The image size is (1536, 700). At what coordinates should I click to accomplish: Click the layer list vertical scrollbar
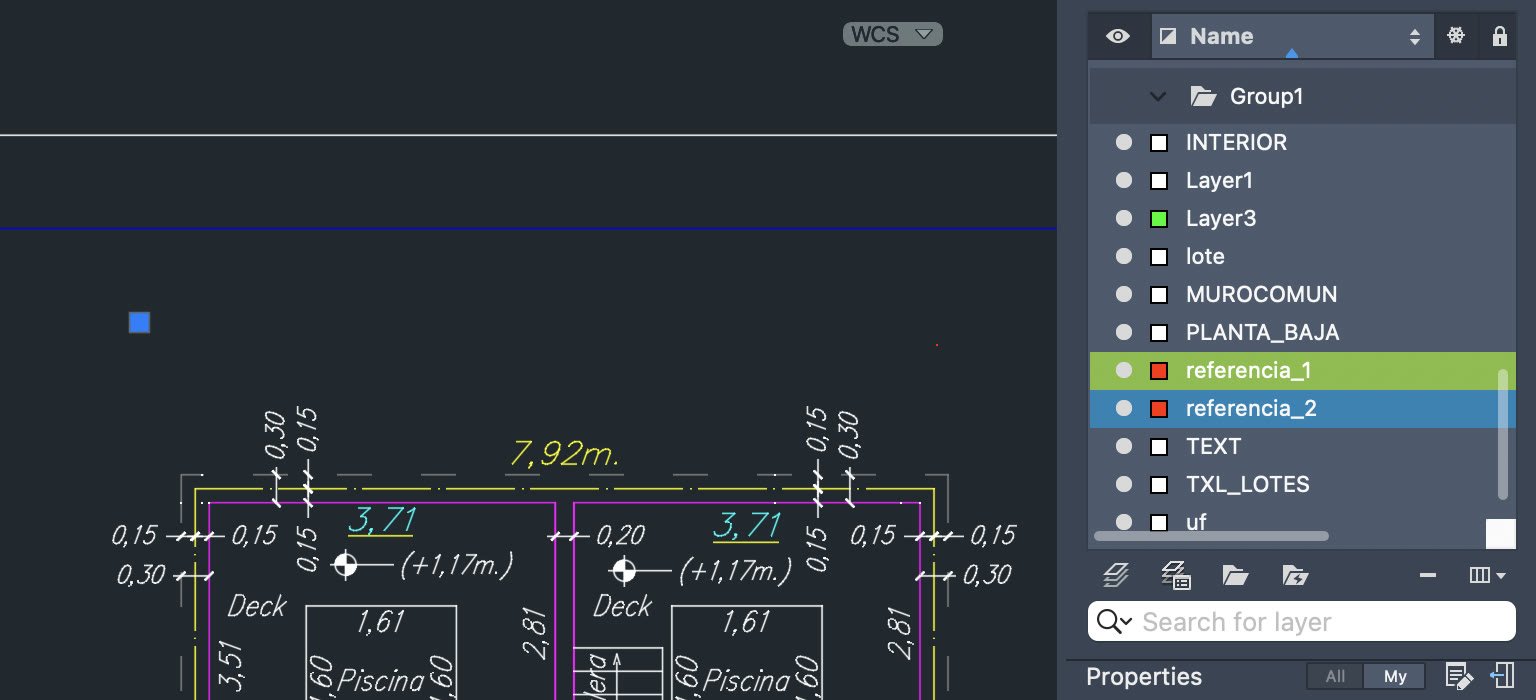tap(1502, 434)
